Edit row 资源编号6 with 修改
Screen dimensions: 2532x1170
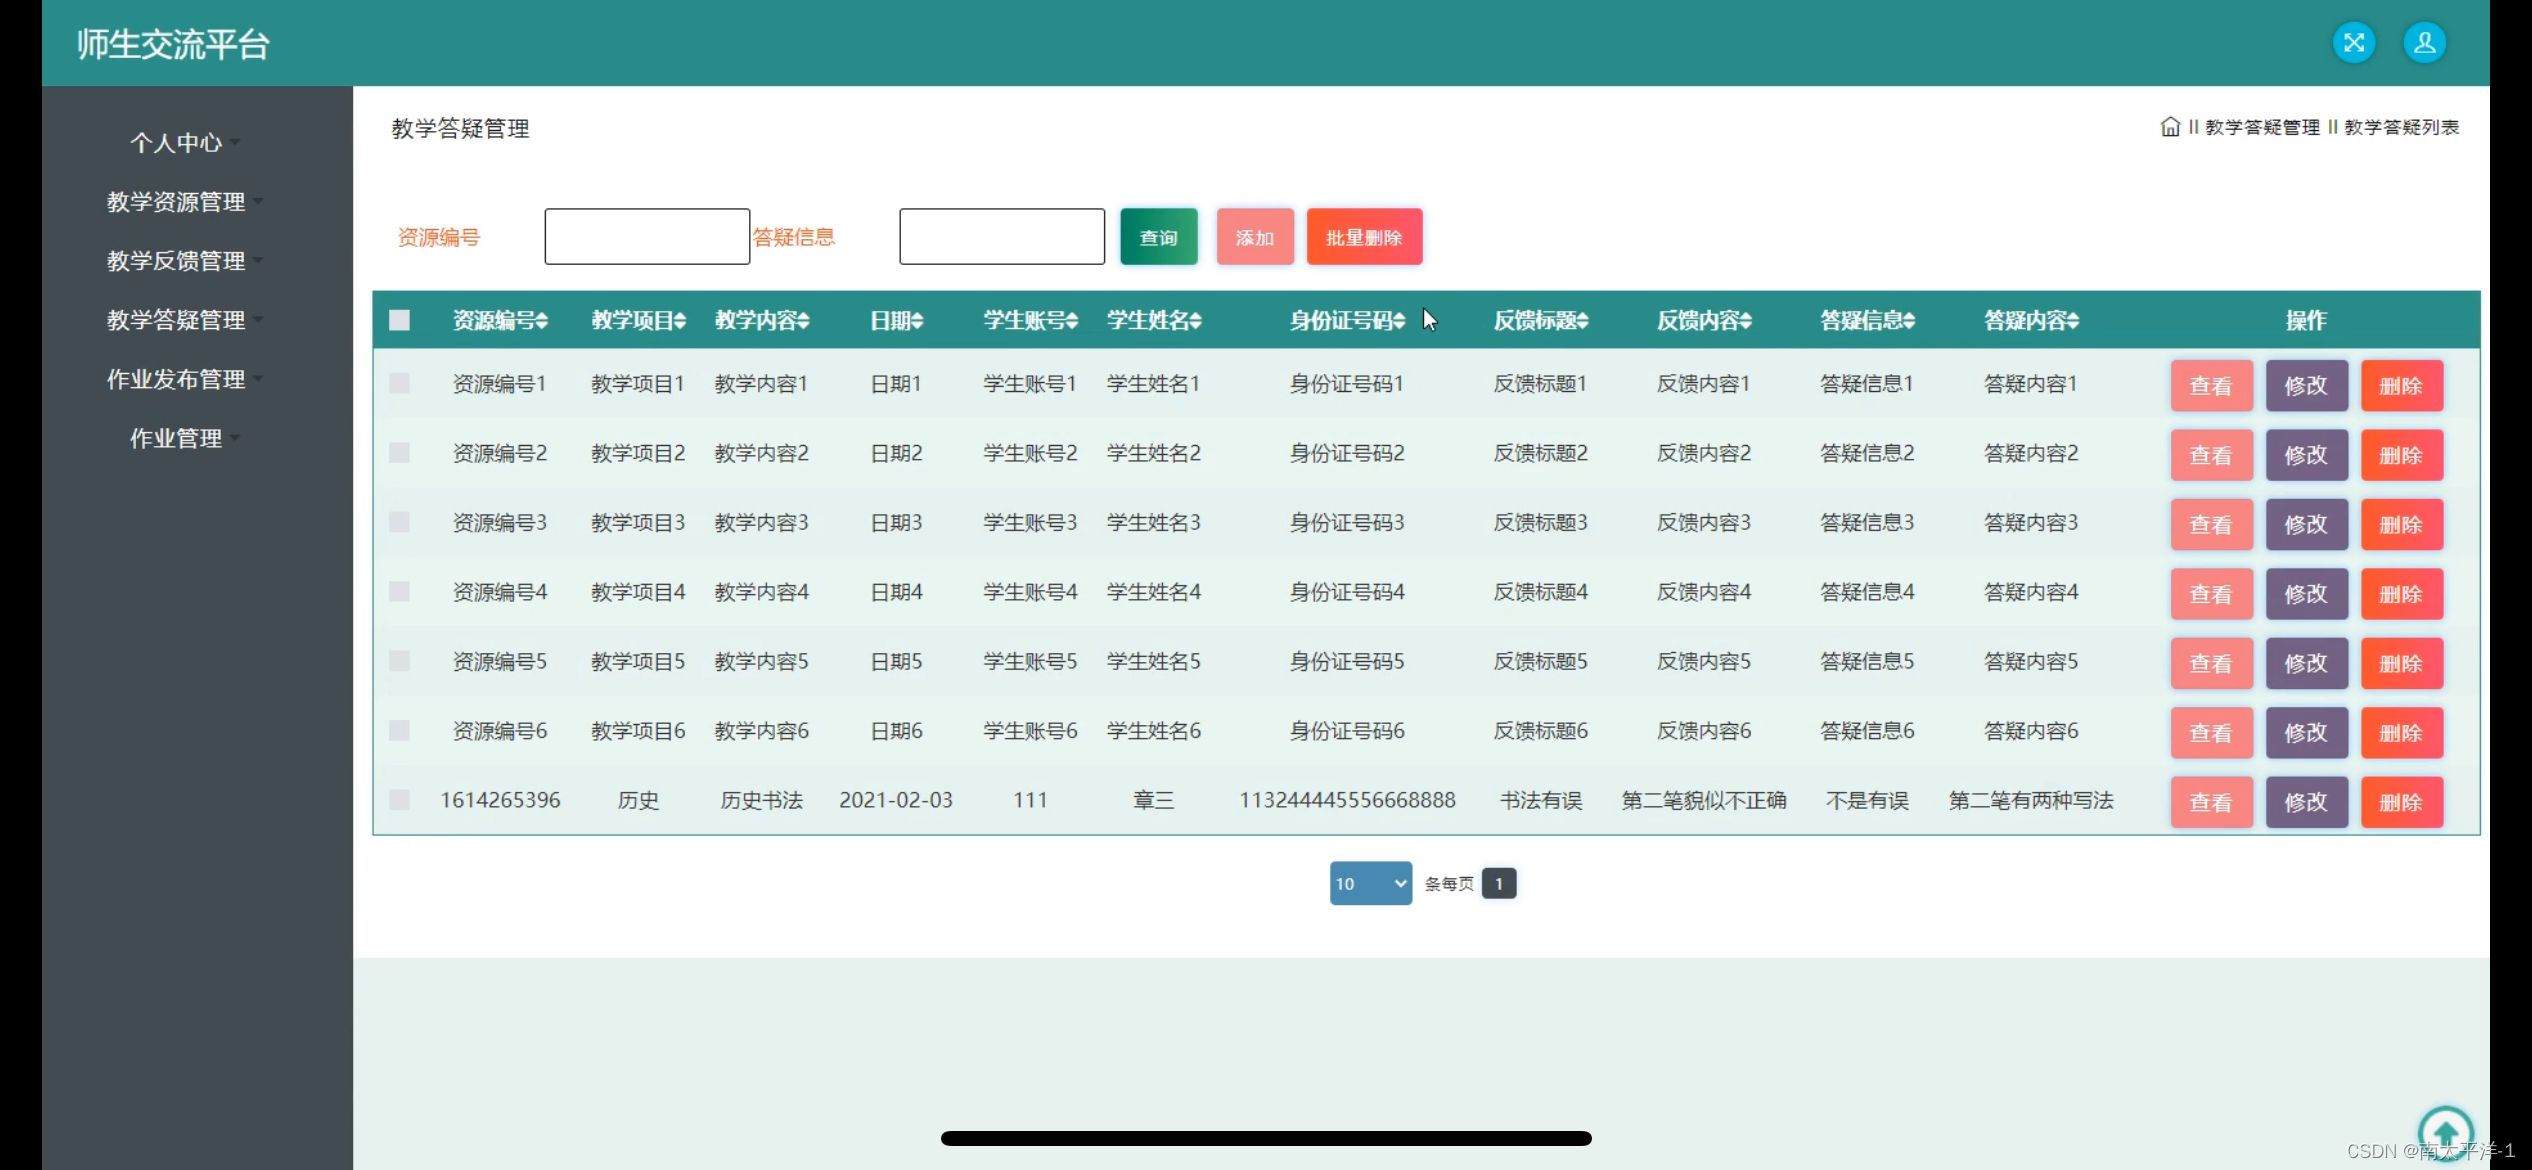(2306, 733)
